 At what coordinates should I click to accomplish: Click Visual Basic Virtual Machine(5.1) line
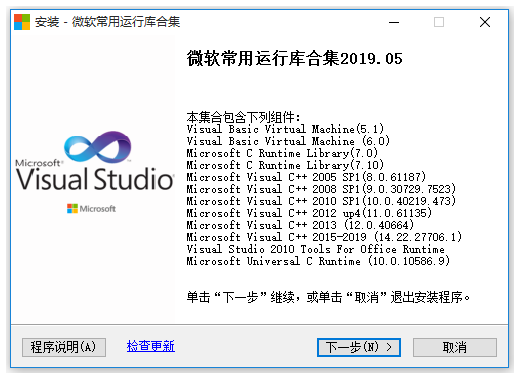285,129
